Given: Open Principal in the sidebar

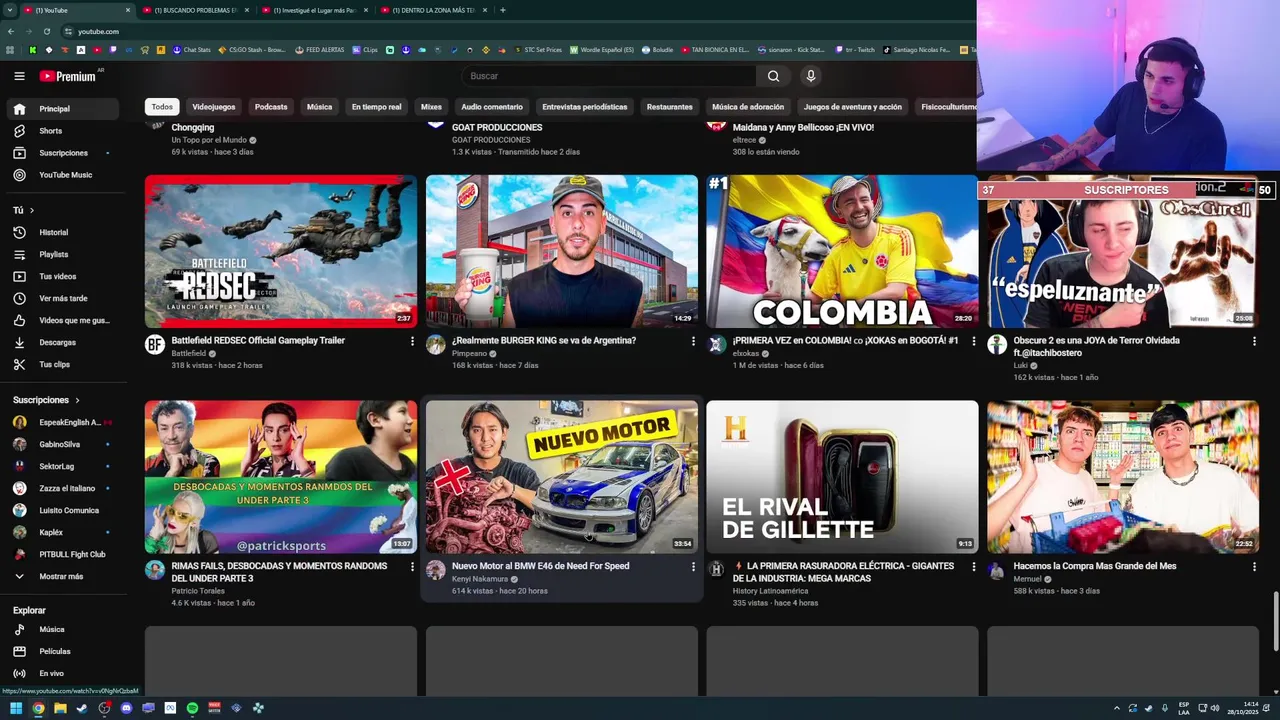Looking at the screenshot, I should coord(63,109).
